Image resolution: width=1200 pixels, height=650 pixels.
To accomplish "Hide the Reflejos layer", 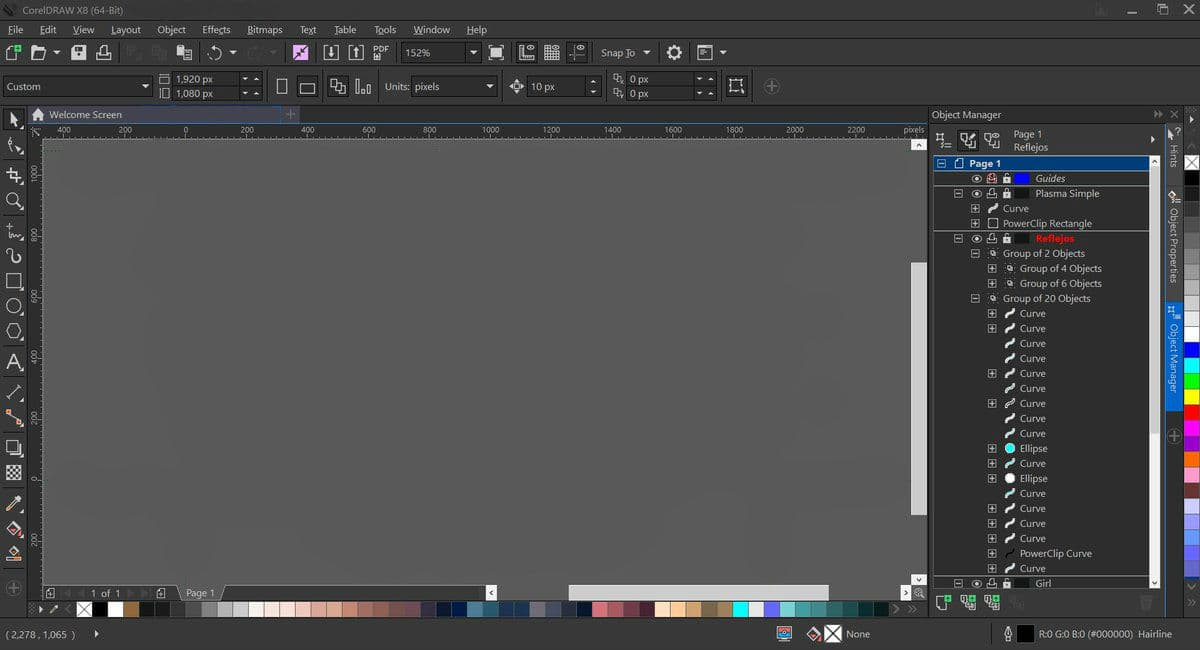I will (977, 238).
